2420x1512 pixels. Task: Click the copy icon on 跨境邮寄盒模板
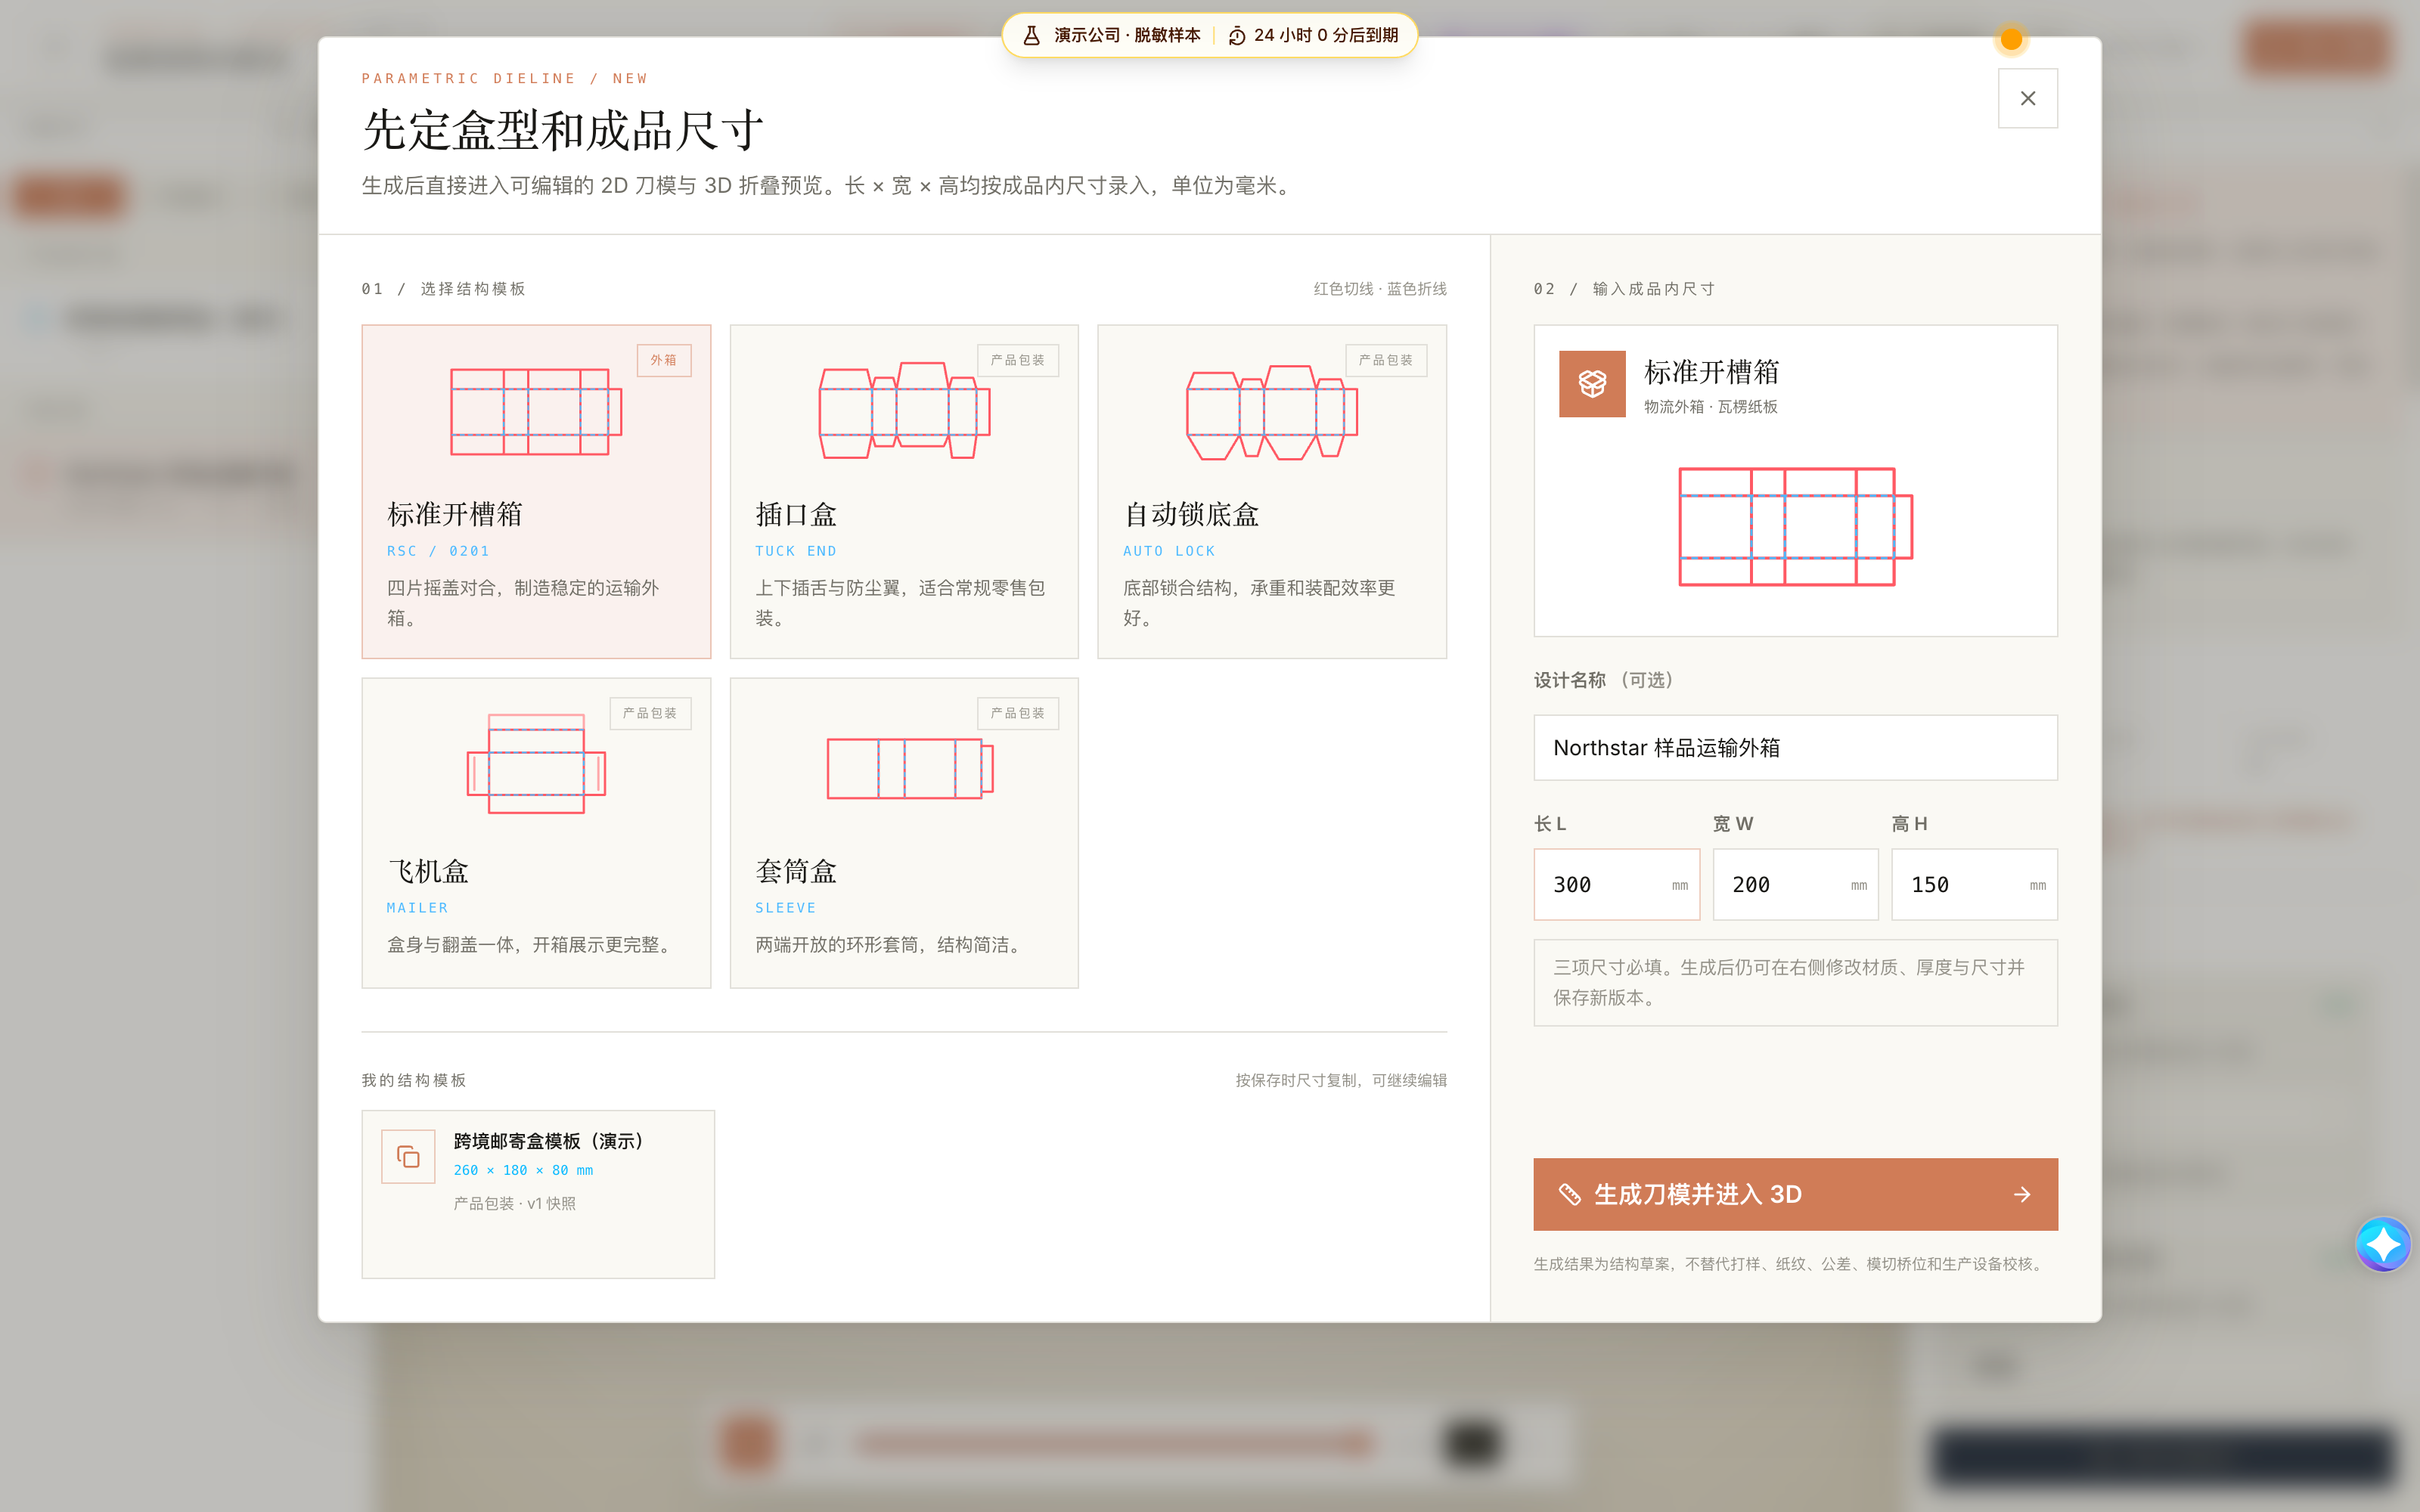click(408, 1157)
